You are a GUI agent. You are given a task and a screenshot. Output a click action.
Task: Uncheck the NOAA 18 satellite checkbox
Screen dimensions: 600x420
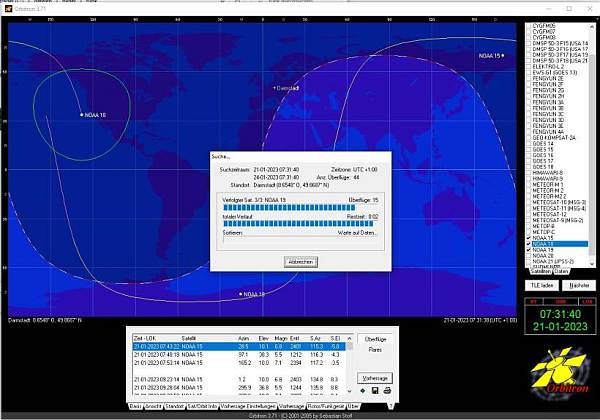tap(529, 244)
